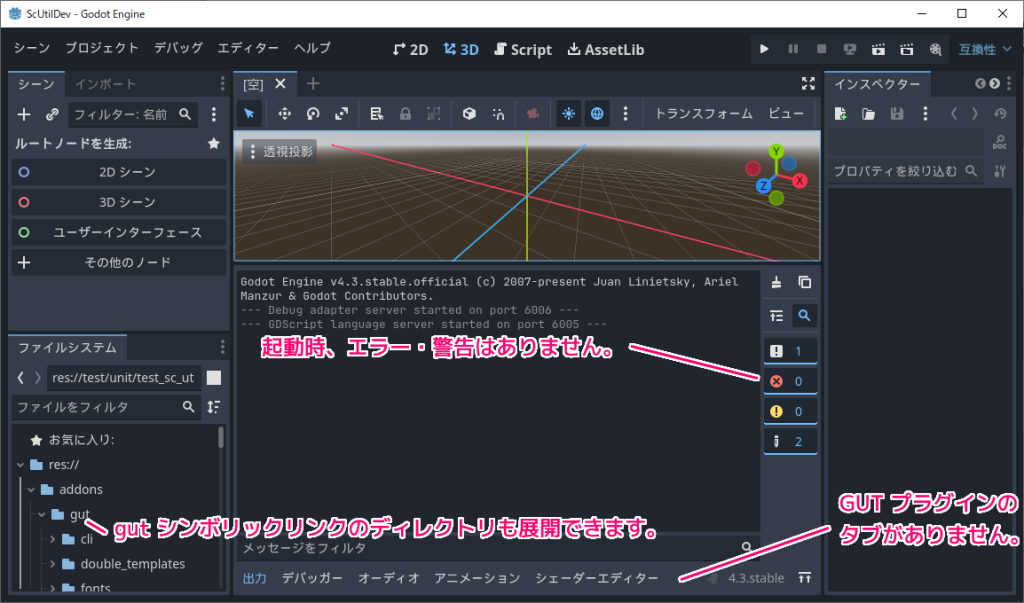Open the プロジェクト menu
Image resolution: width=1024 pixels, height=603 pixels.
(x=102, y=48)
